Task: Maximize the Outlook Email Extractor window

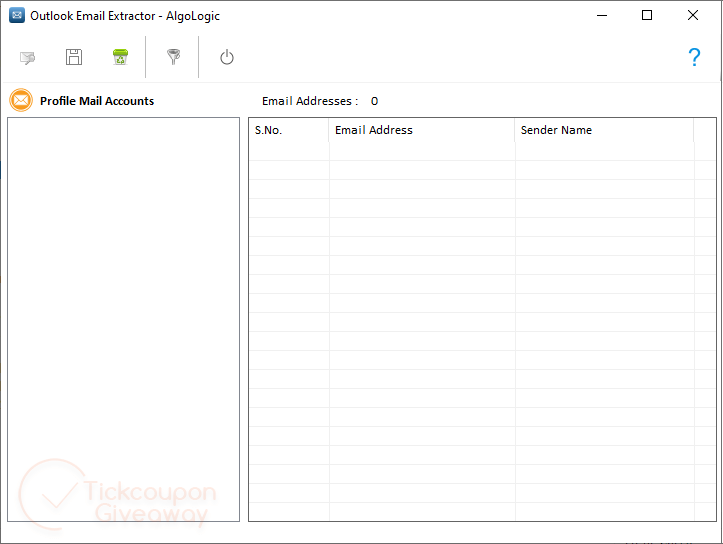Action: (x=647, y=15)
